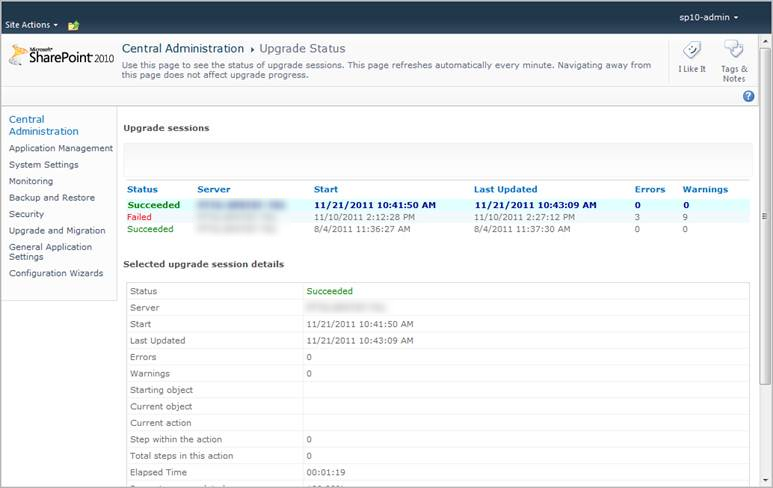Click last updated 11/10/2011 2:27:12 PM

pyautogui.click(x=525, y=217)
